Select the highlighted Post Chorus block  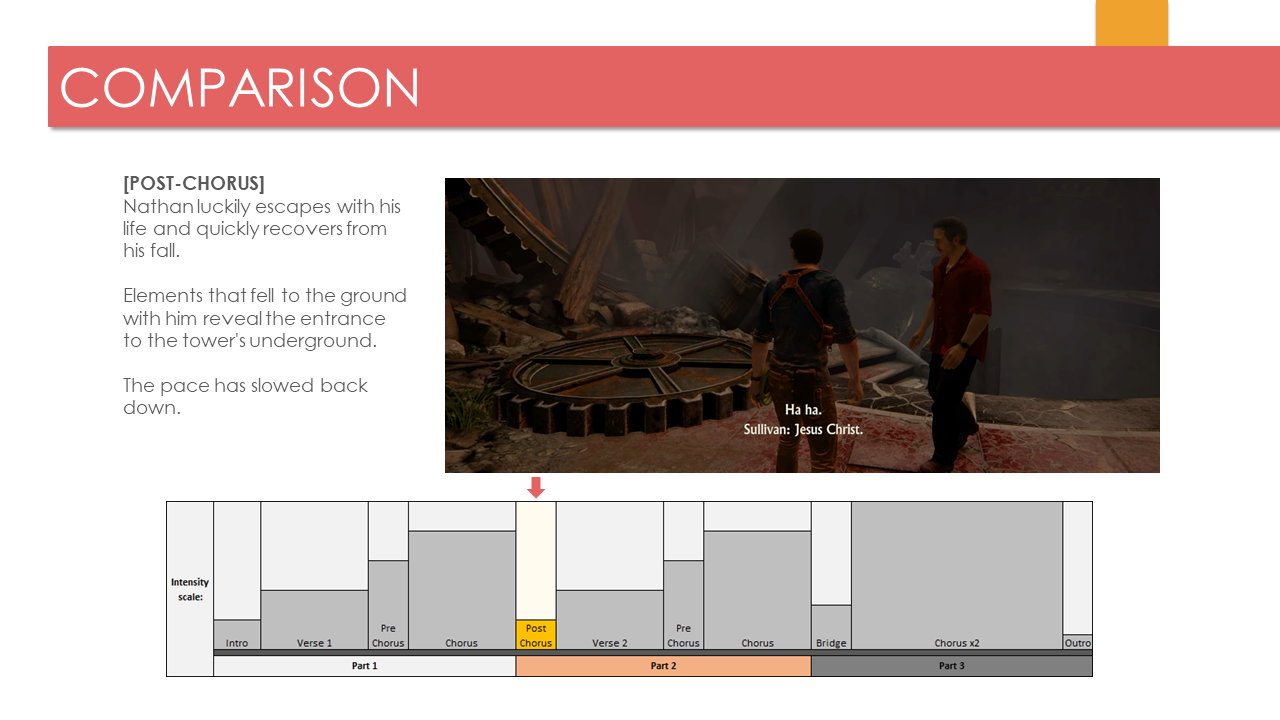click(x=536, y=635)
